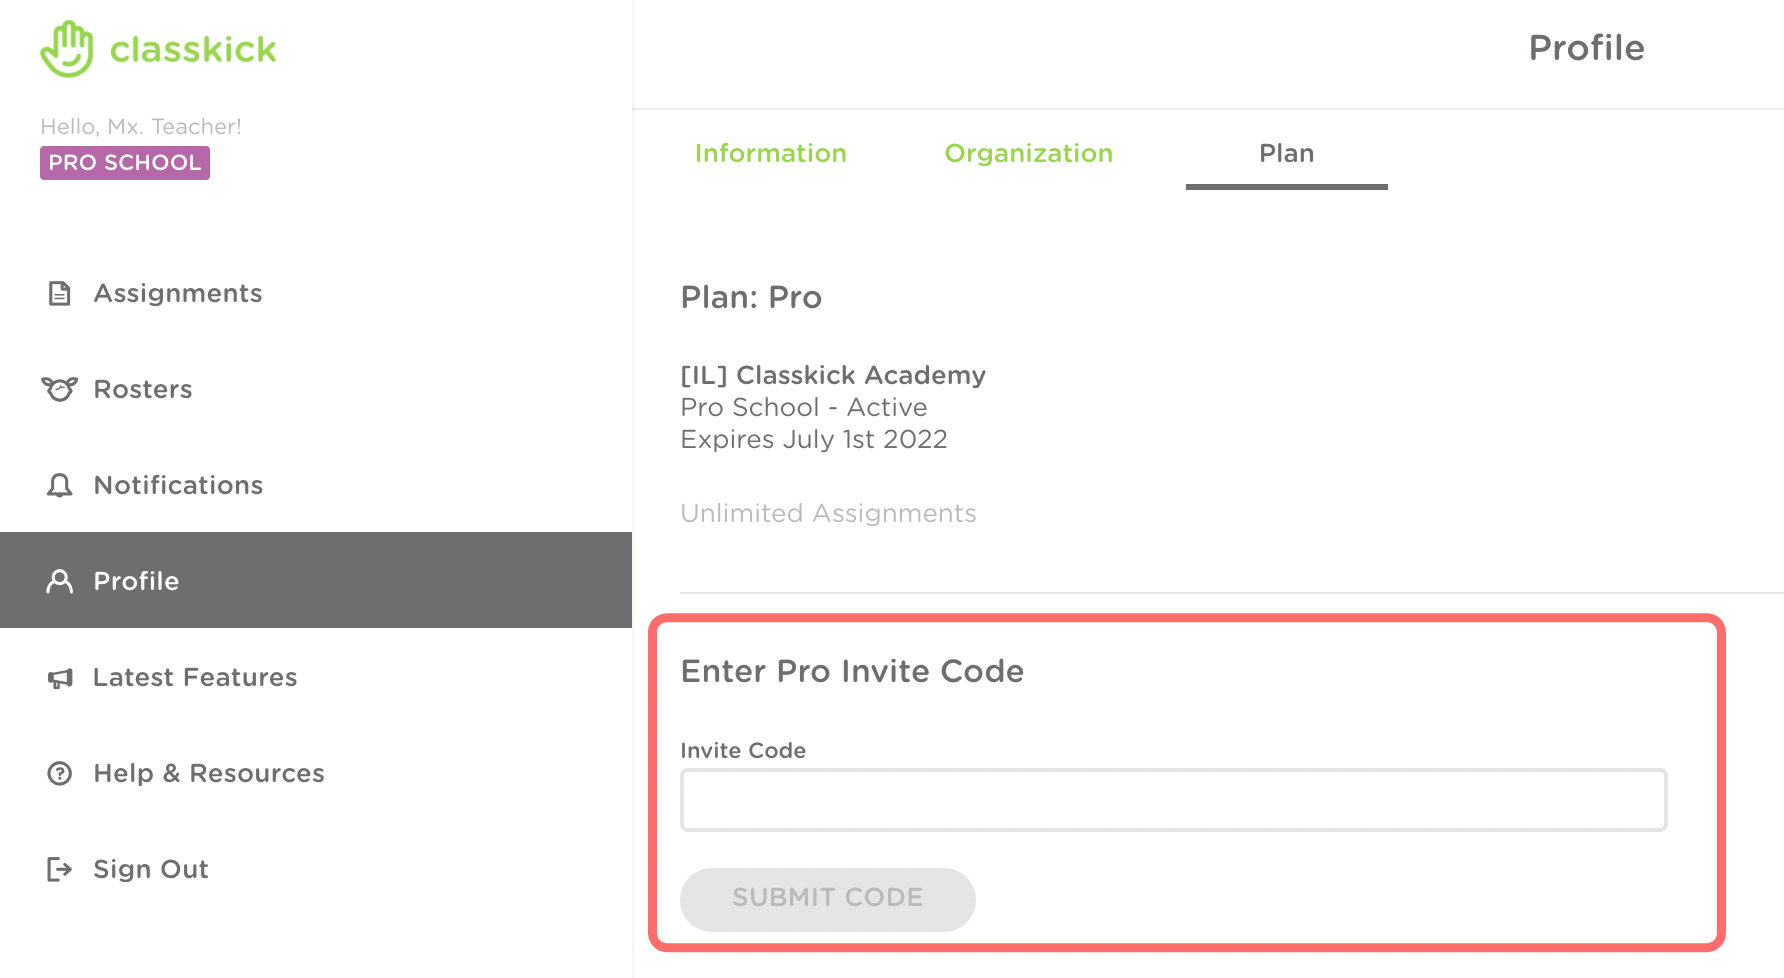Click the Assignments document icon
Viewport: 1784px width, 978px height.
pos(60,293)
